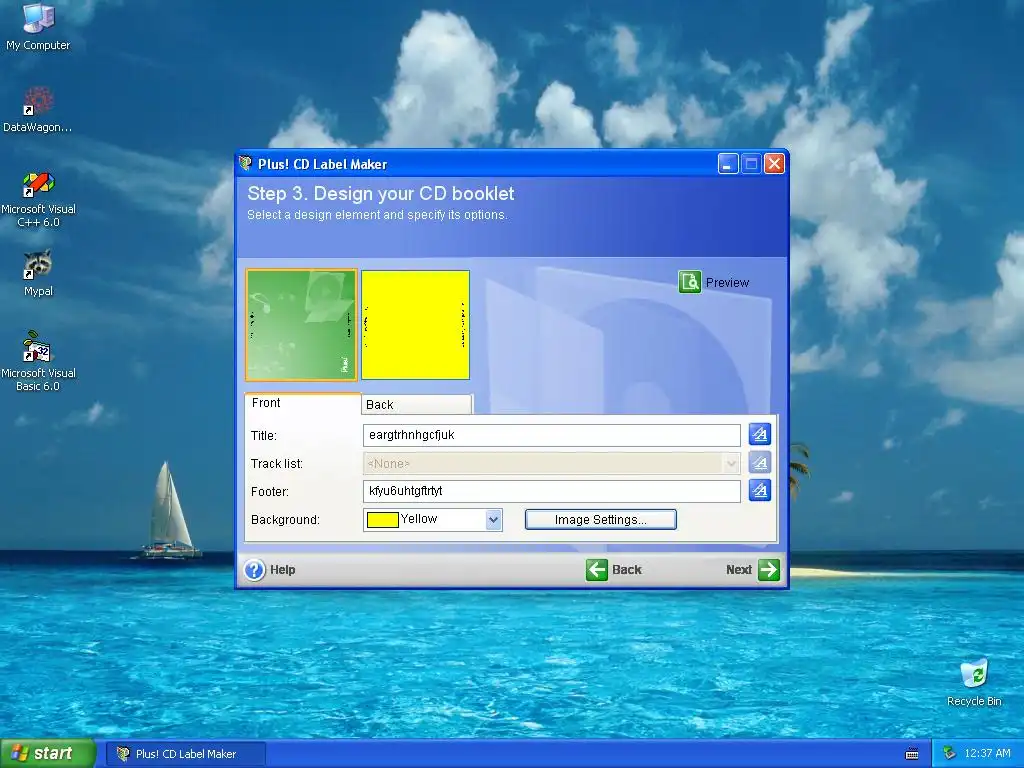1024x768 pixels.
Task: Select Microsoft Visual Basic 6.0 shortcut
Action: [38, 361]
